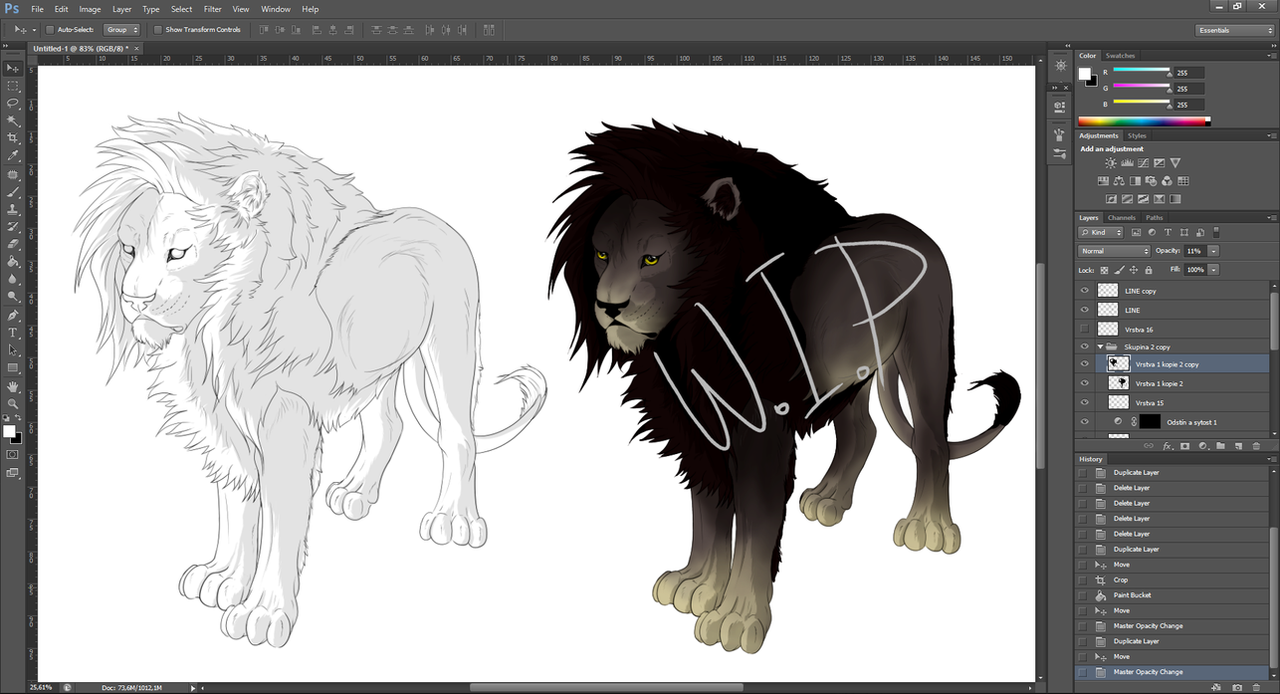
Task: Open the blend mode Normal dropdown
Action: point(1114,251)
